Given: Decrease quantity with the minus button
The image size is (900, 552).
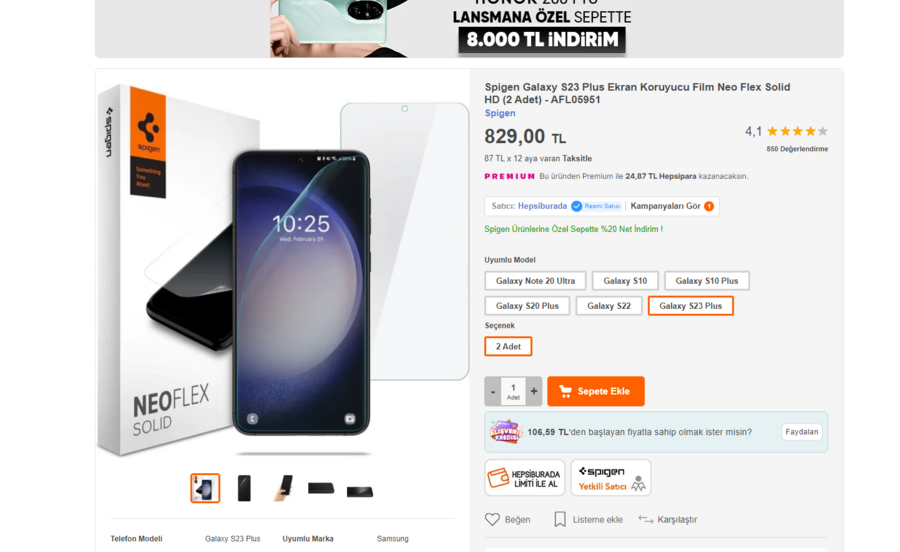Looking at the screenshot, I should tap(493, 391).
